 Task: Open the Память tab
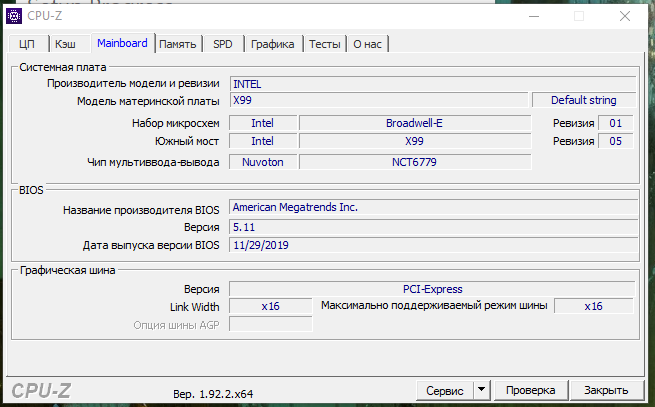[x=178, y=44]
